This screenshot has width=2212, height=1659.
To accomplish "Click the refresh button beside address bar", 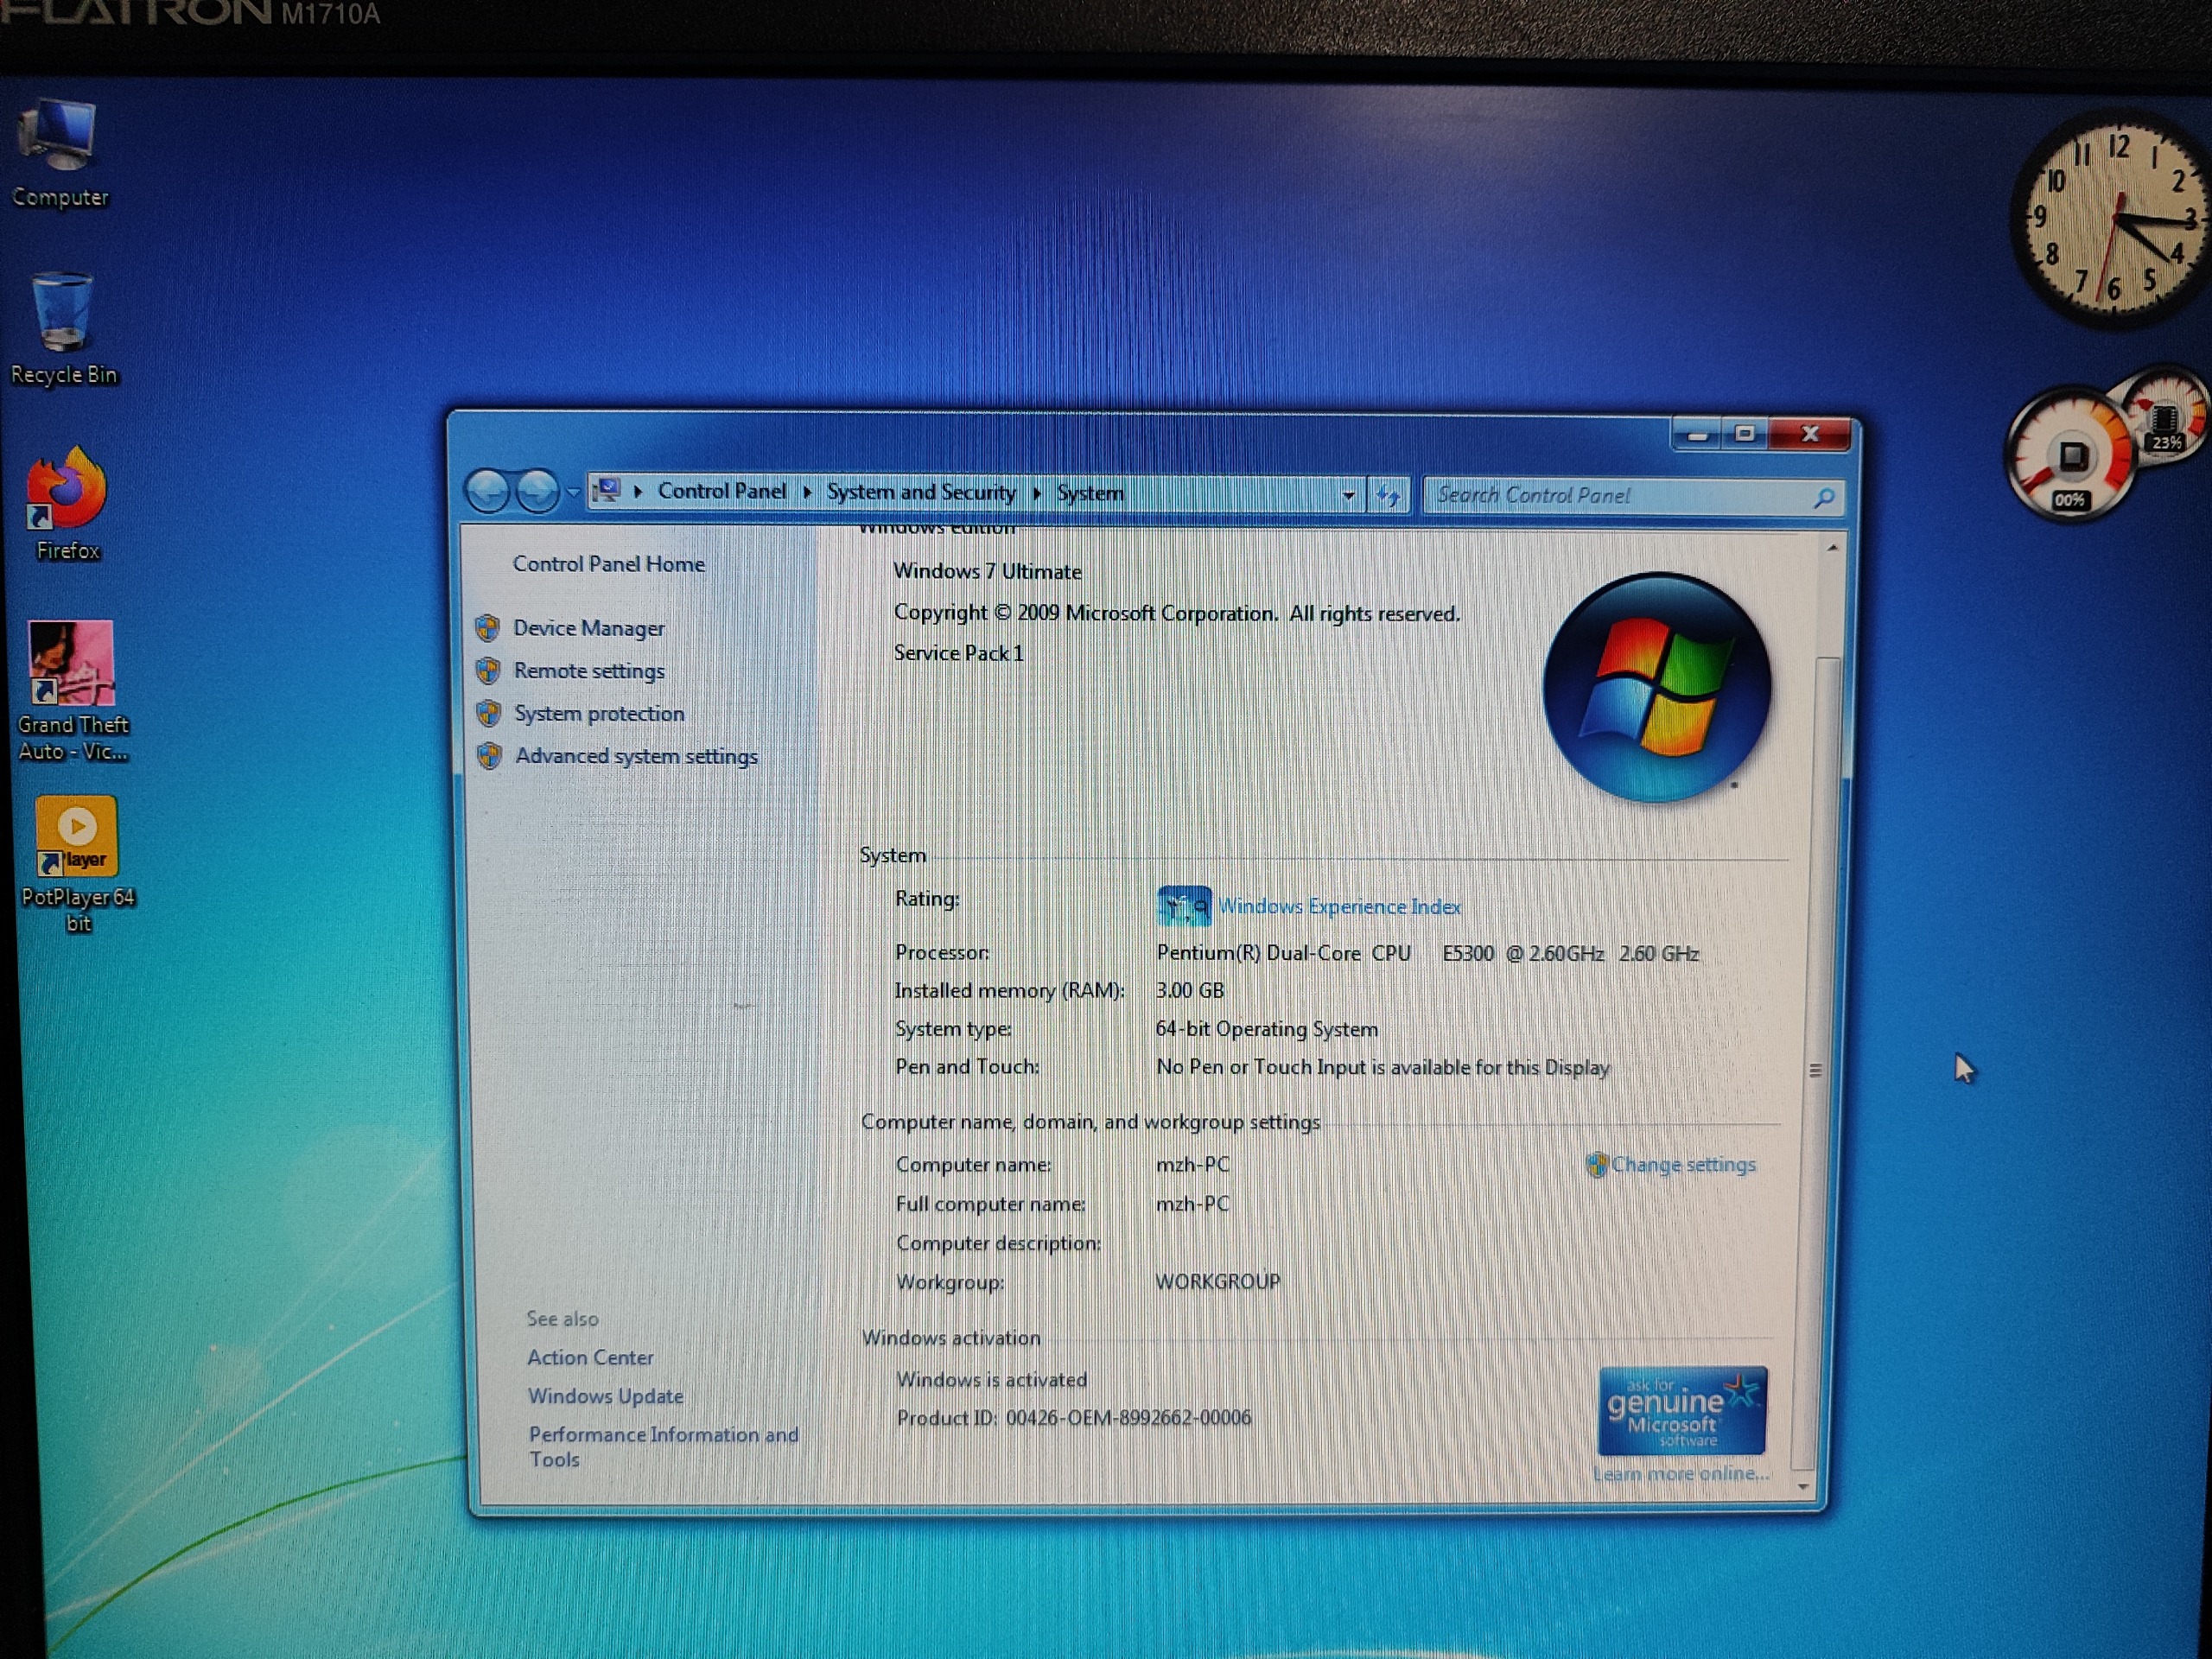I will point(1388,494).
